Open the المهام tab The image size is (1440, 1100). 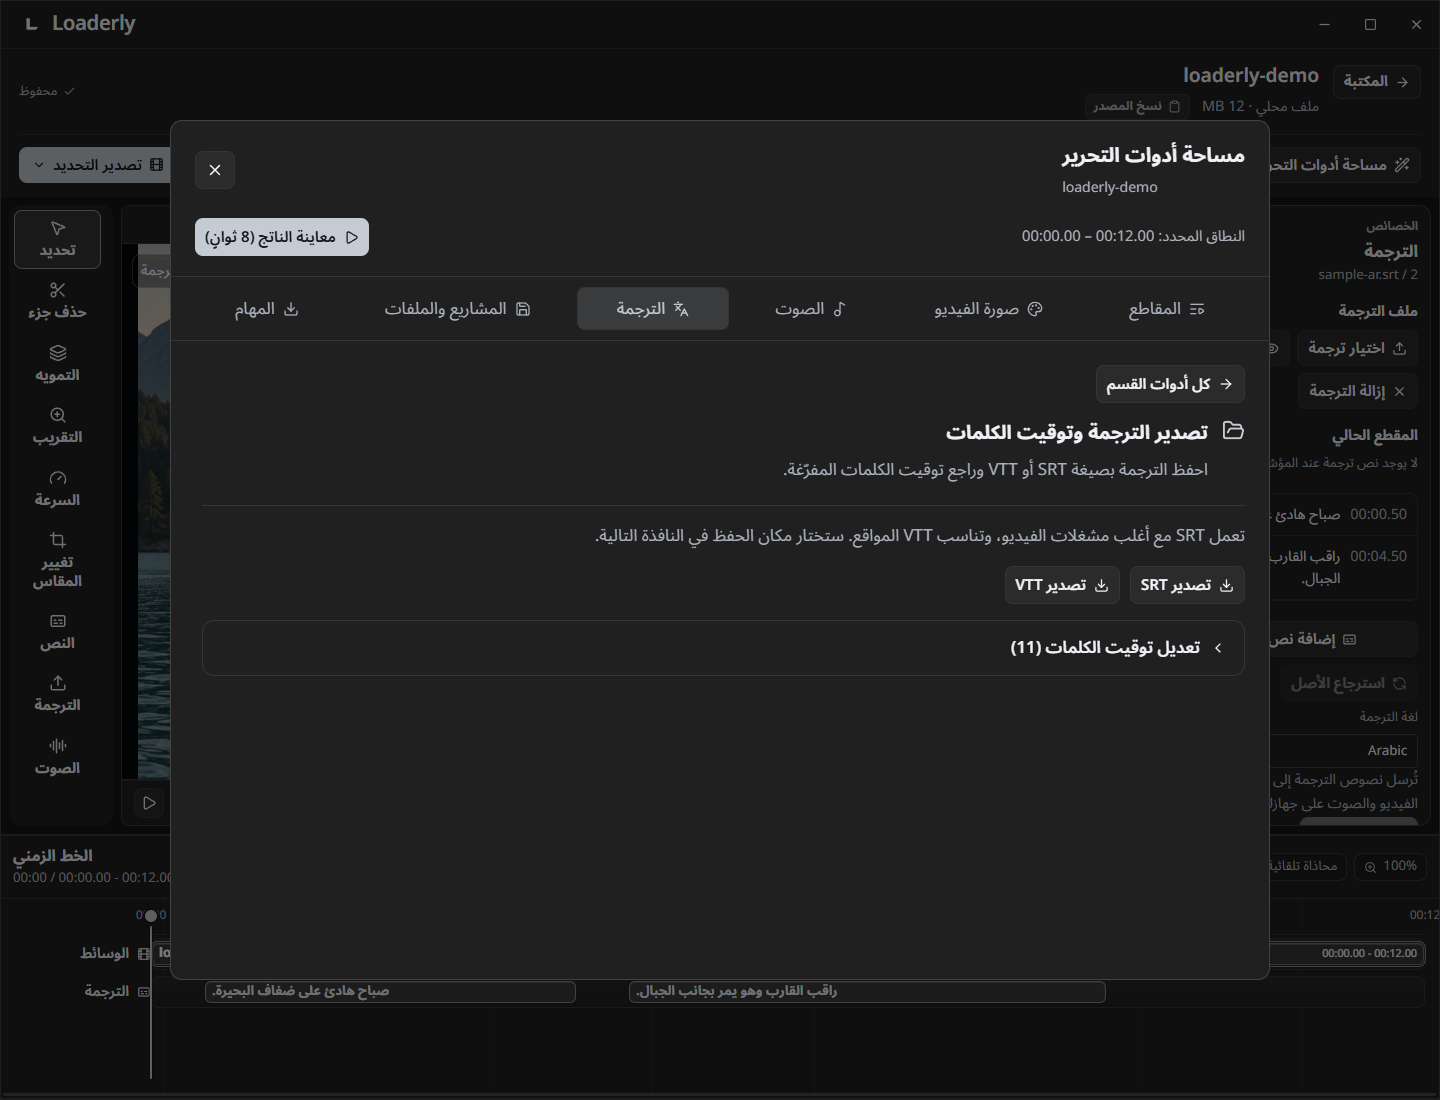click(x=266, y=309)
